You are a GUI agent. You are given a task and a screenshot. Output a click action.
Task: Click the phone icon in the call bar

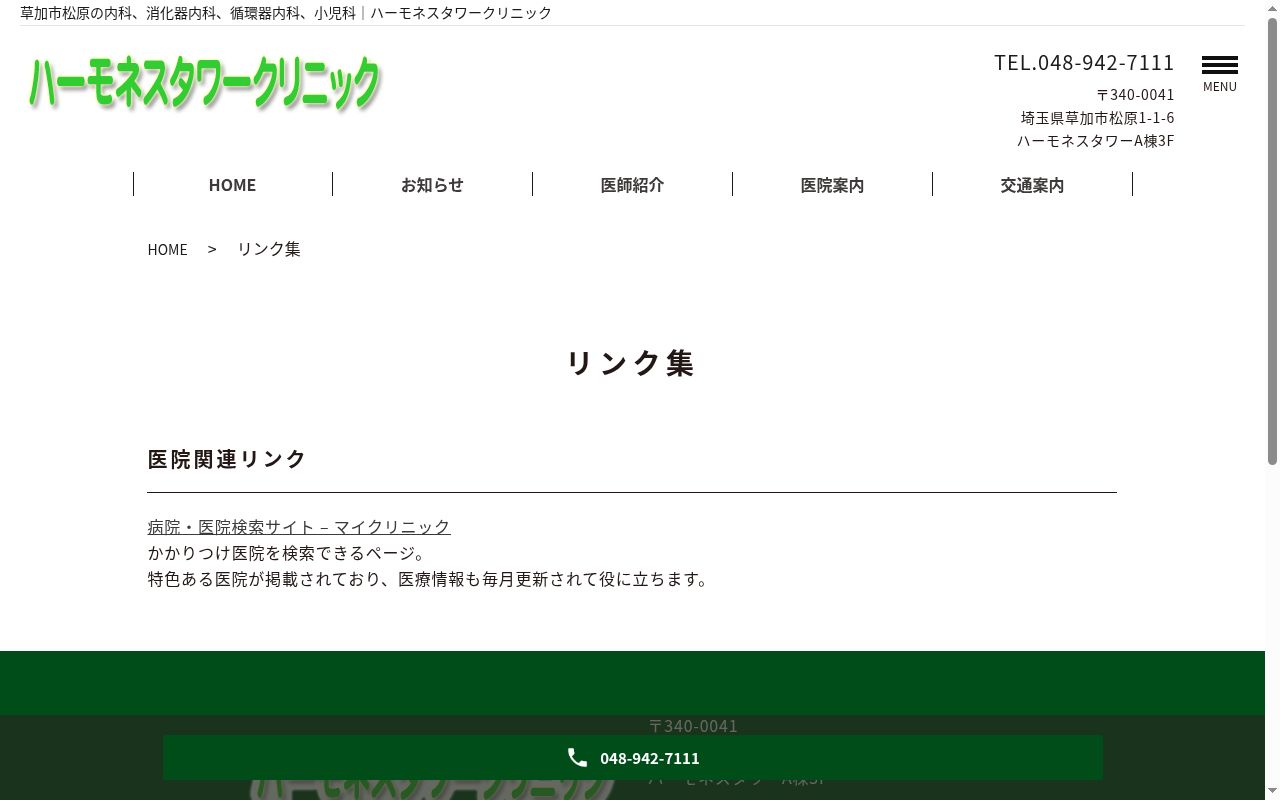[x=577, y=758]
